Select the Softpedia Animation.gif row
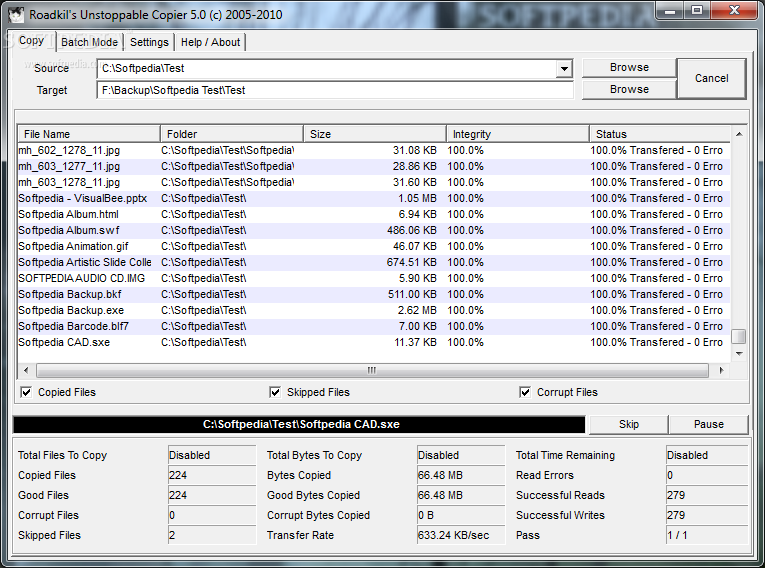This screenshot has width=765, height=568. point(374,246)
